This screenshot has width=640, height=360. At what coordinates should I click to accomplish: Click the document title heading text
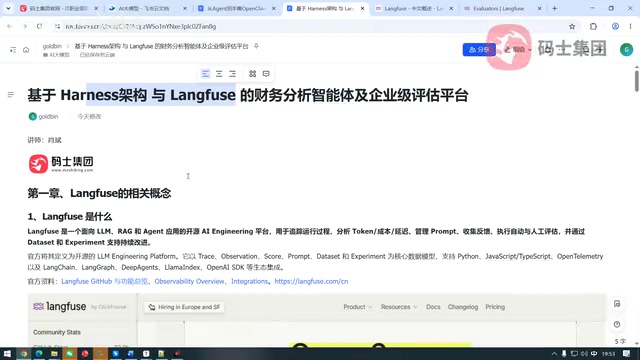[x=248, y=95]
